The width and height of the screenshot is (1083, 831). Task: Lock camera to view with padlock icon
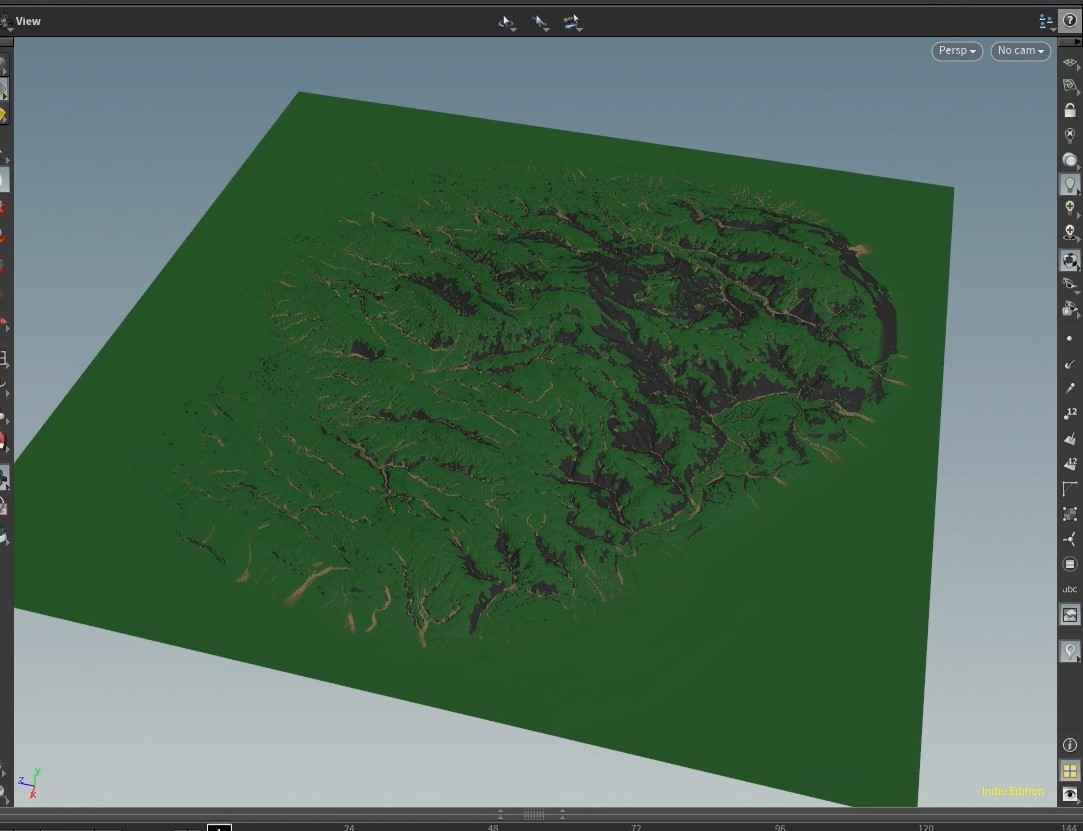tap(1070, 111)
